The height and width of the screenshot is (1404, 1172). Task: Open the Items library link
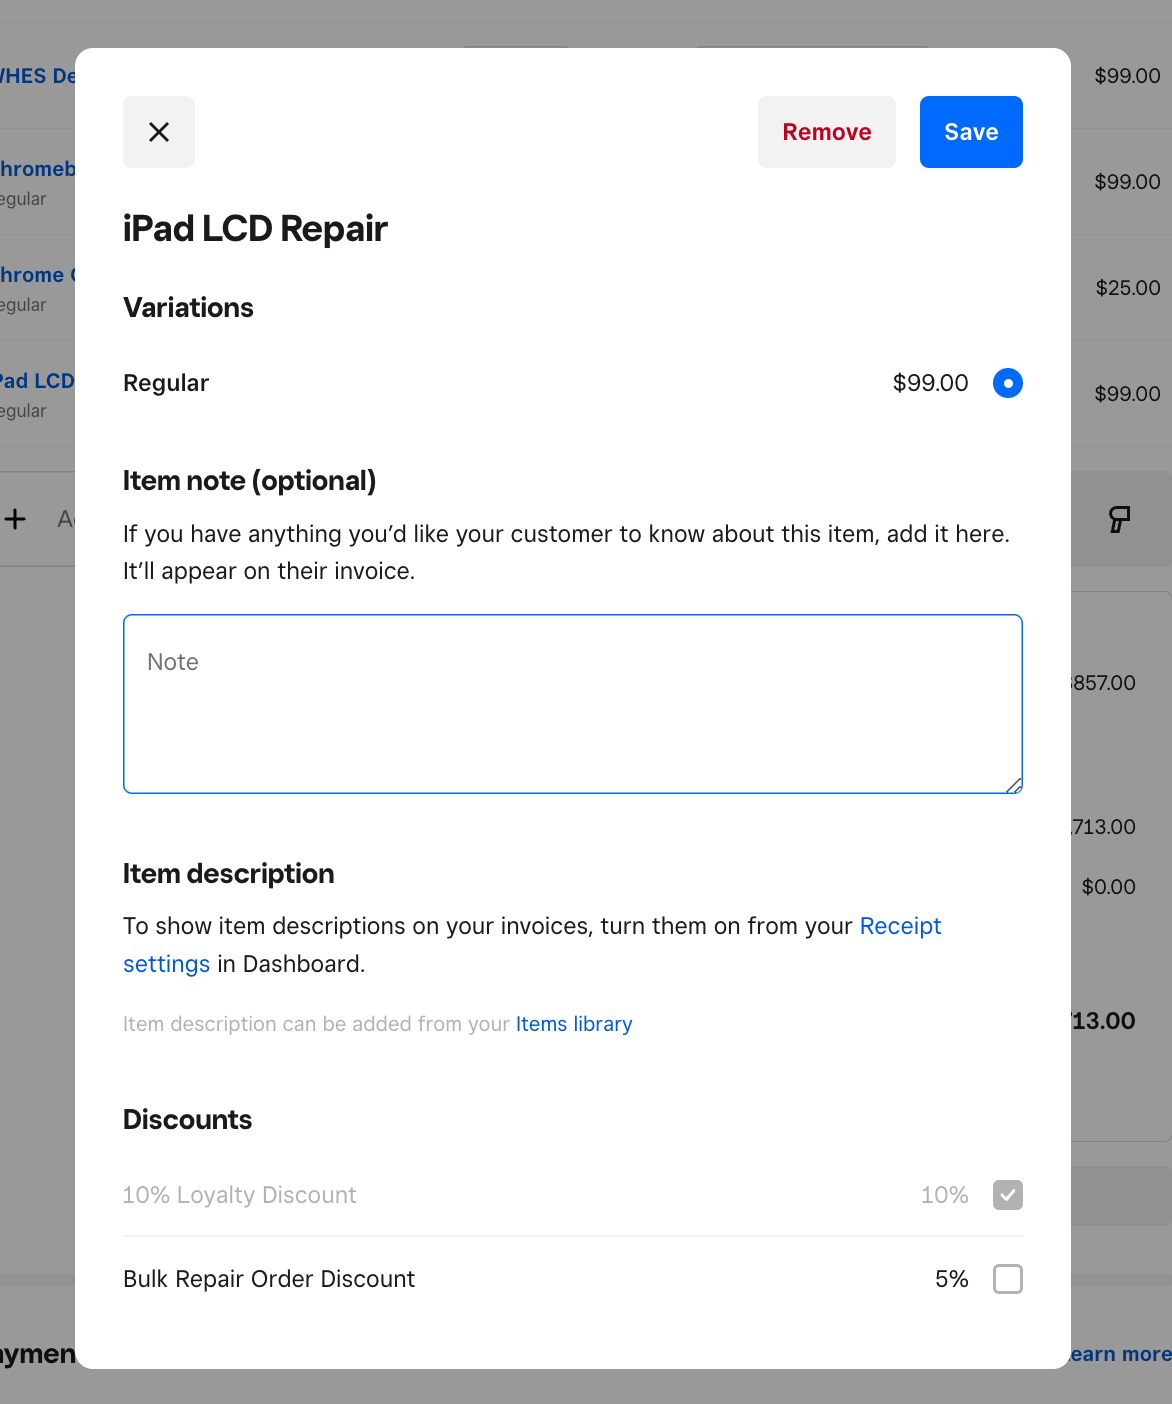pyautogui.click(x=574, y=1024)
